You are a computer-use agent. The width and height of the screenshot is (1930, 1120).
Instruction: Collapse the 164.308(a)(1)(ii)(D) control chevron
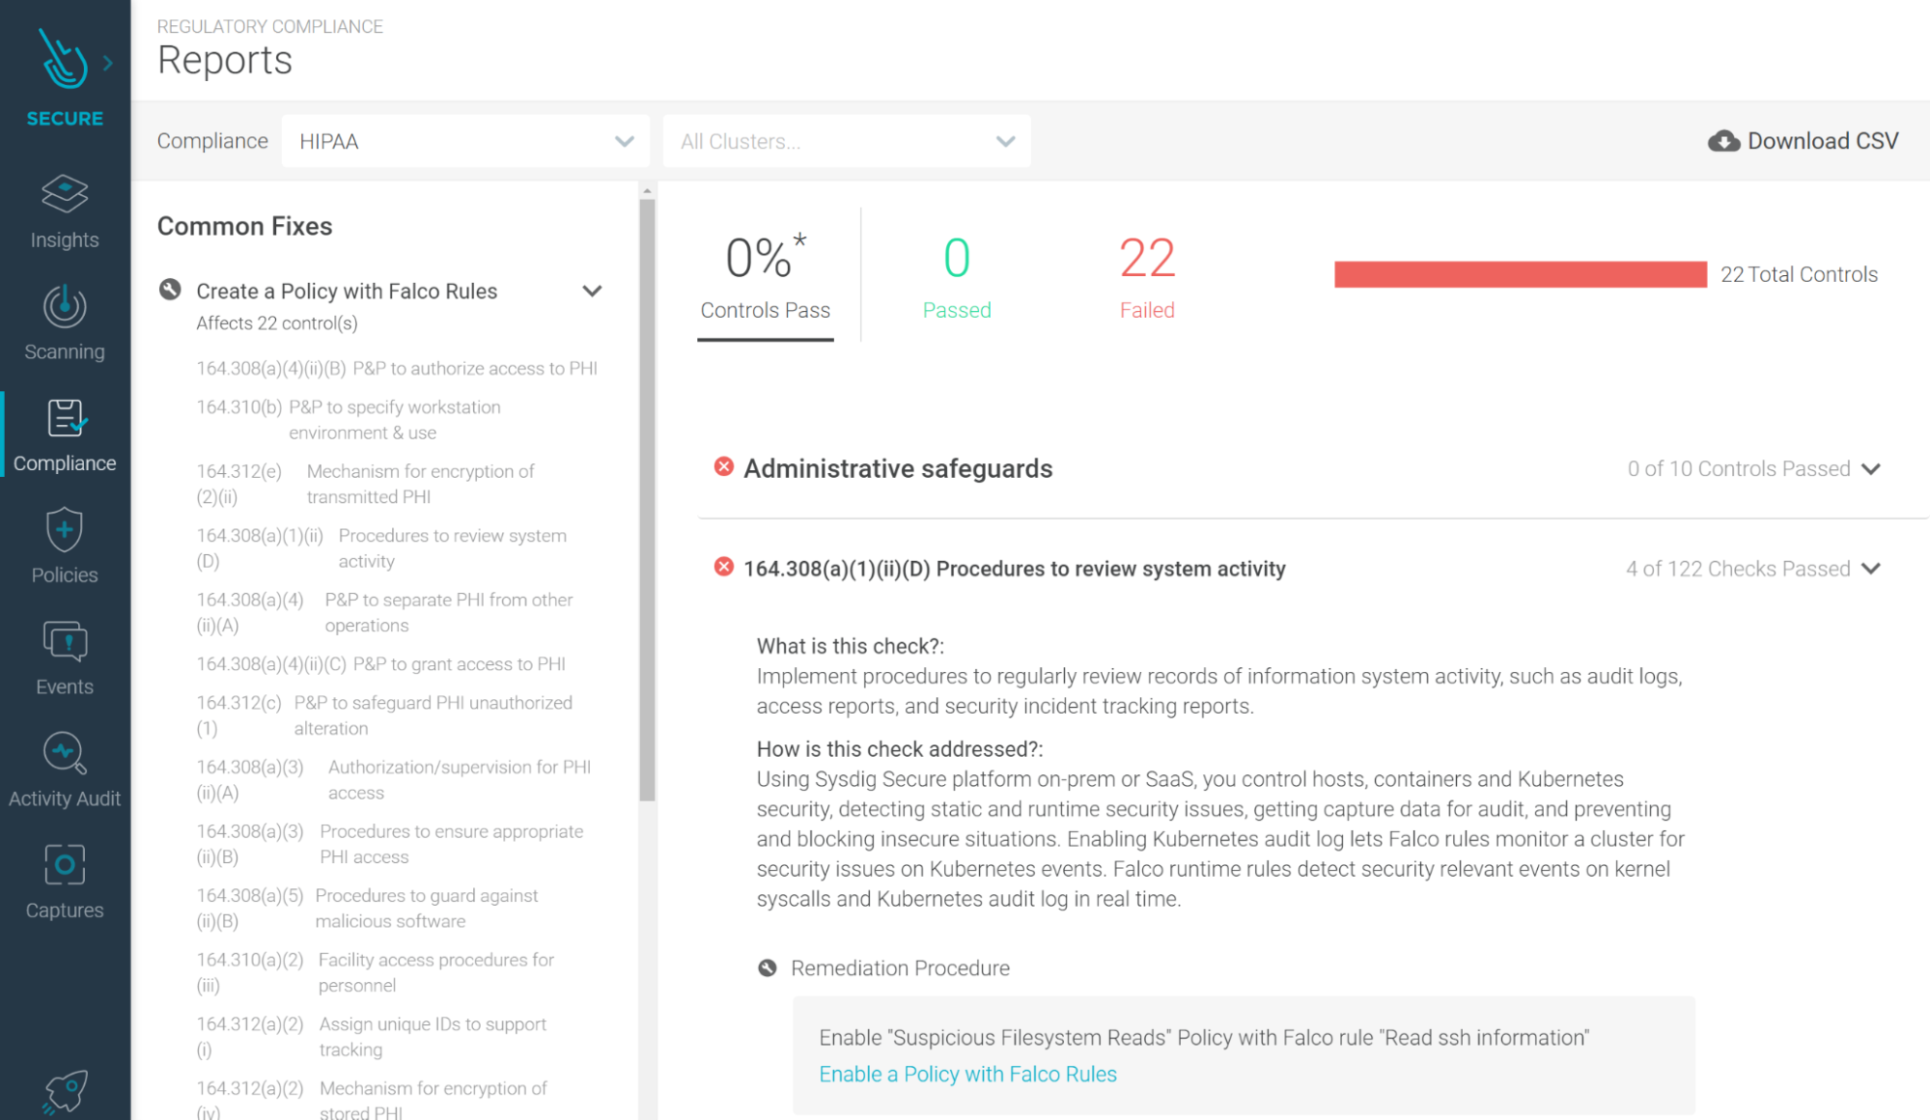pyautogui.click(x=1871, y=569)
